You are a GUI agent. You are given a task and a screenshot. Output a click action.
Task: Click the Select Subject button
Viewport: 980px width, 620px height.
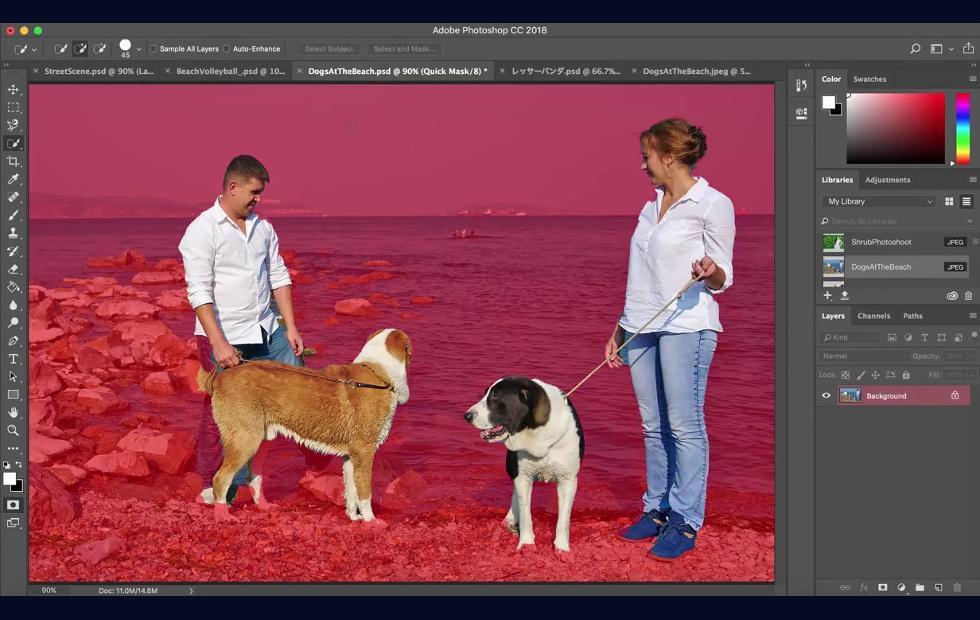[329, 49]
